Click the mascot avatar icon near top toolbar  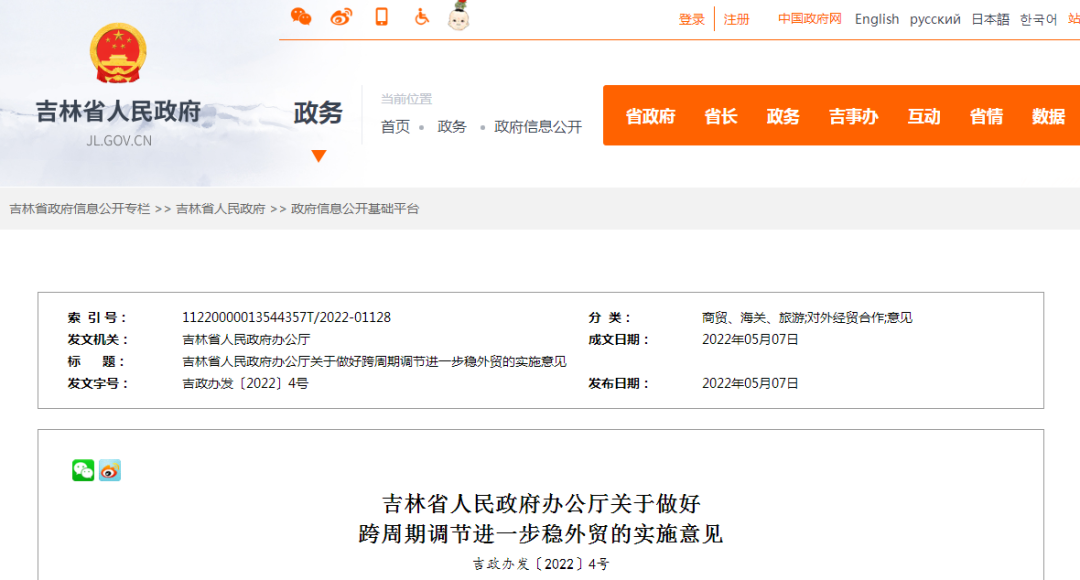[459, 17]
